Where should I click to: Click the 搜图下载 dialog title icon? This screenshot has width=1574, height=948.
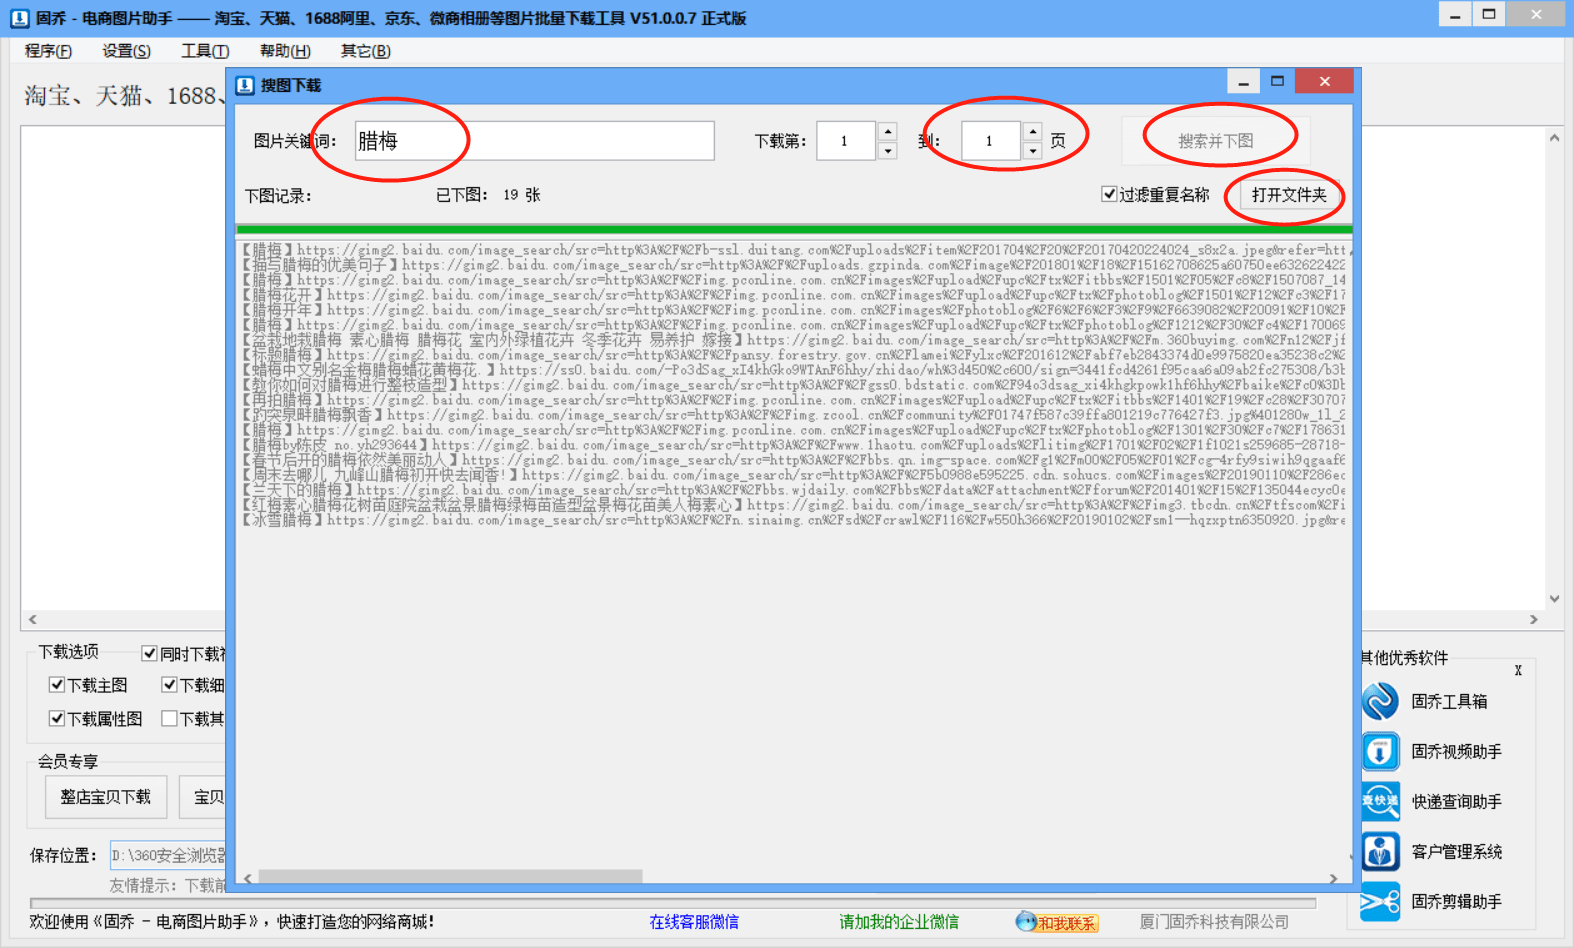[x=245, y=85]
